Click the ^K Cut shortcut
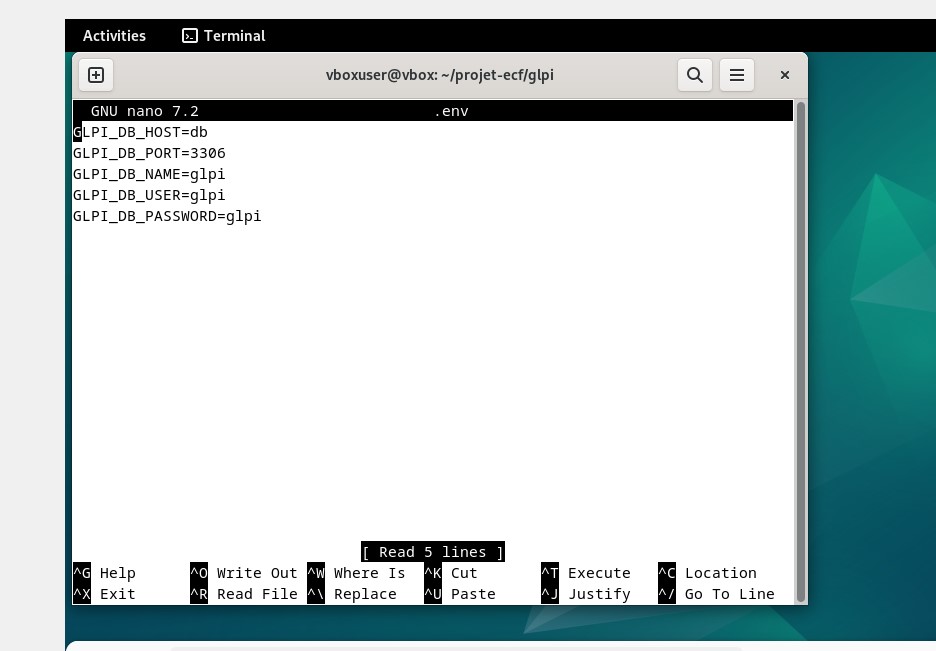This screenshot has width=936, height=651. (451, 573)
